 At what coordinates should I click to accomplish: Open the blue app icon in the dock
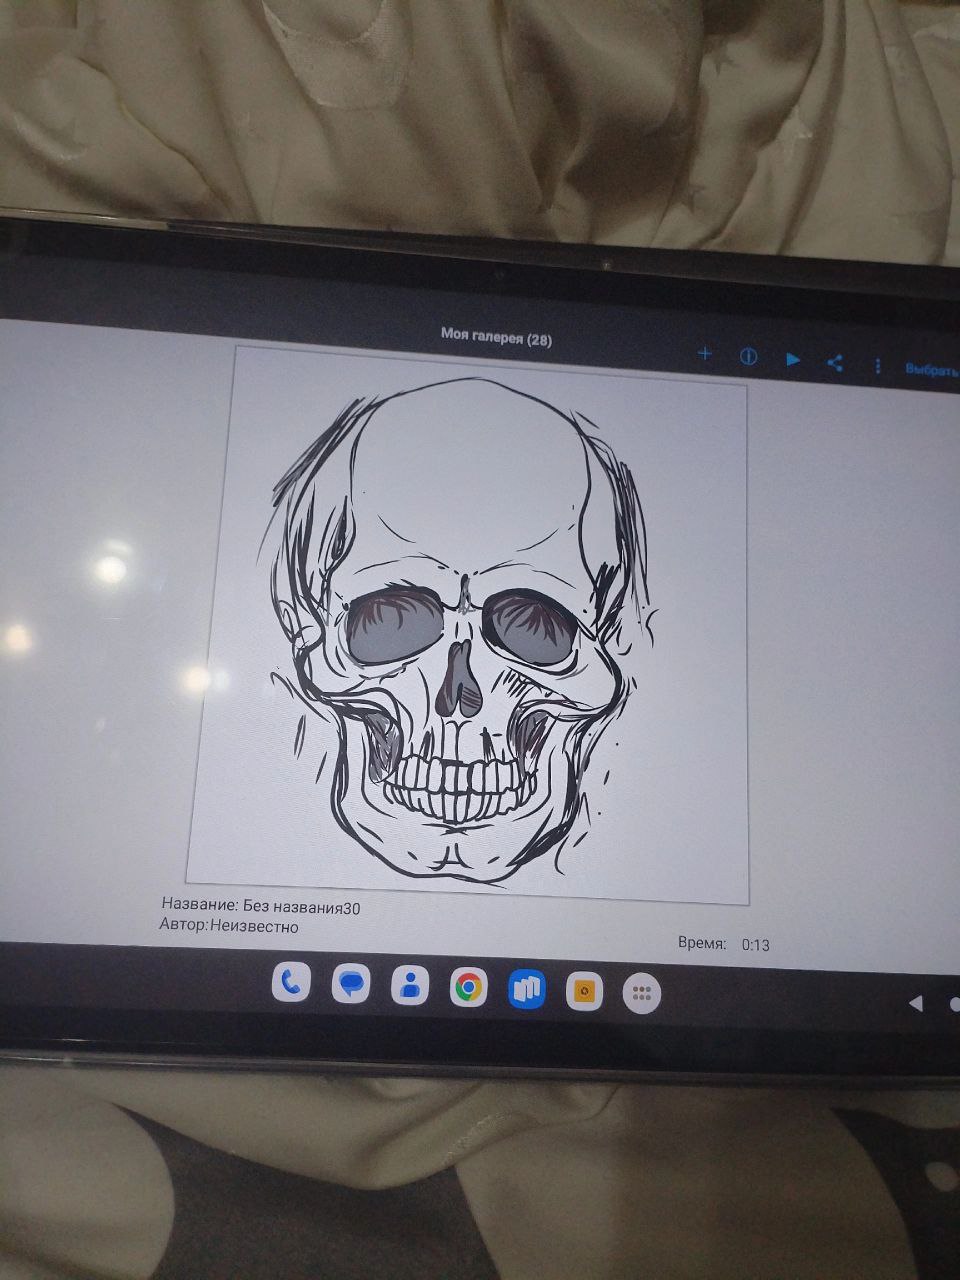[x=526, y=990]
